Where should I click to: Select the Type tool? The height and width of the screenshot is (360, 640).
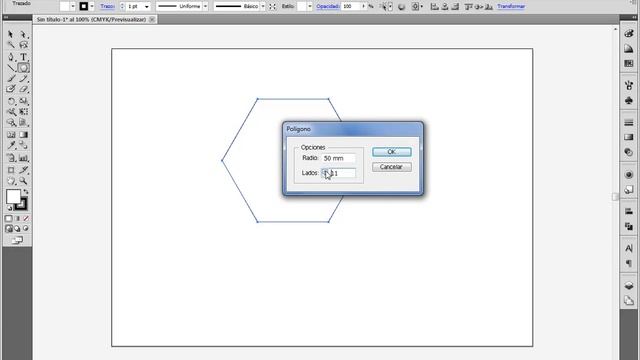[23, 57]
